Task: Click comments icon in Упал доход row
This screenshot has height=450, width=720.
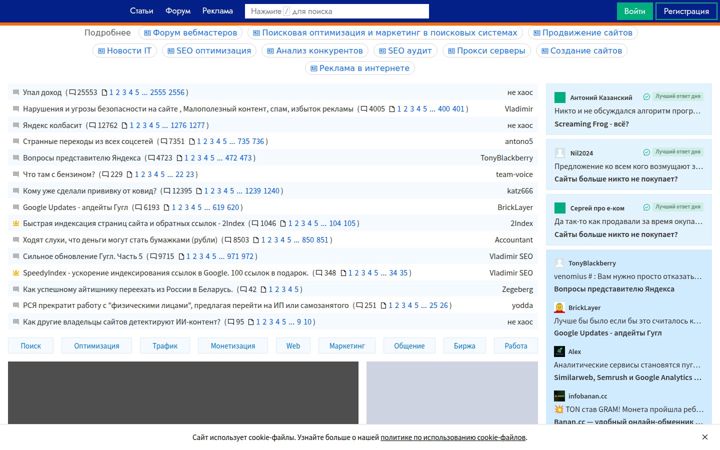Action: click(x=72, y=92)
